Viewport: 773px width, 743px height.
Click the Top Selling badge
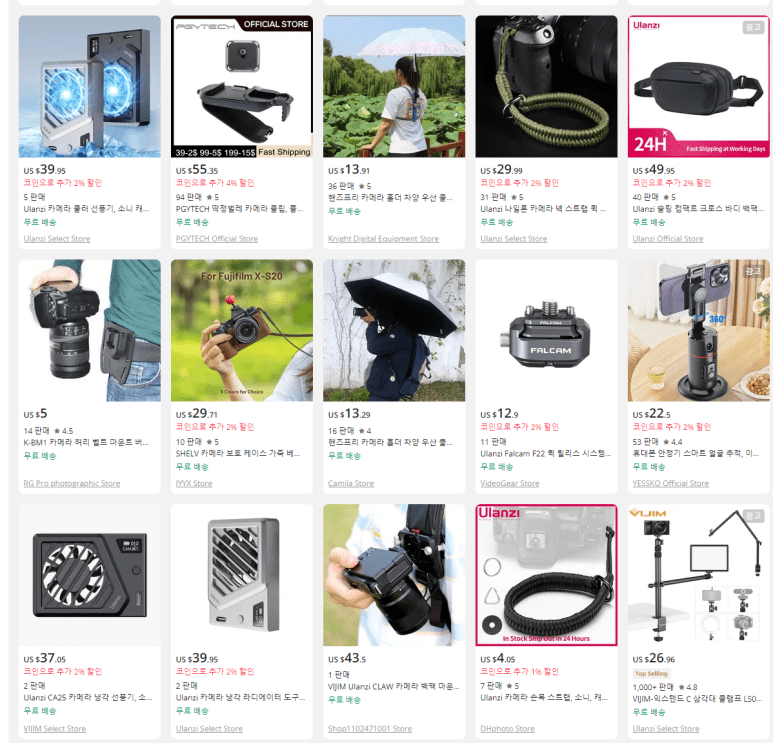(651, 673)
